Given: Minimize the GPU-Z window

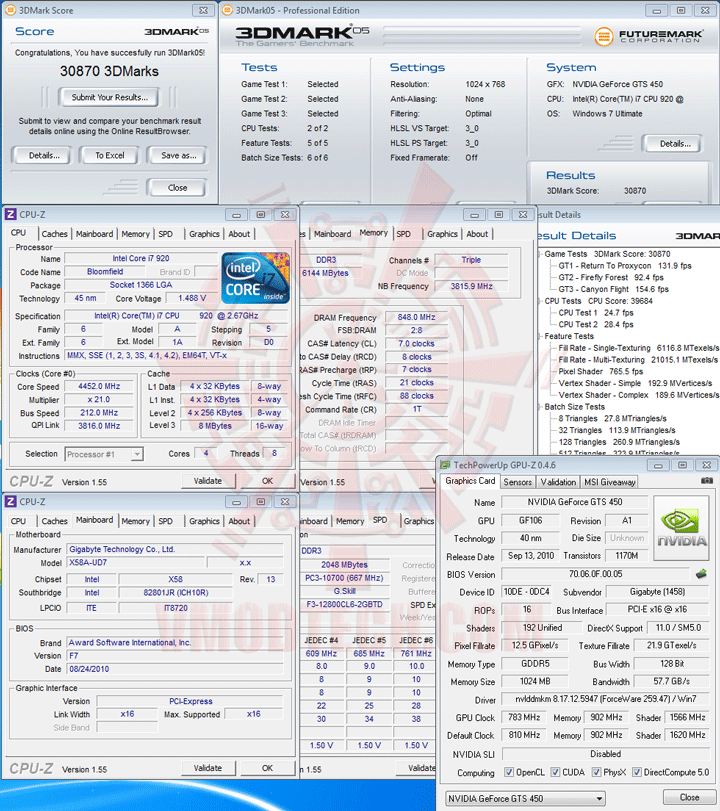Looking at the screenshot, I should (658, 465).
